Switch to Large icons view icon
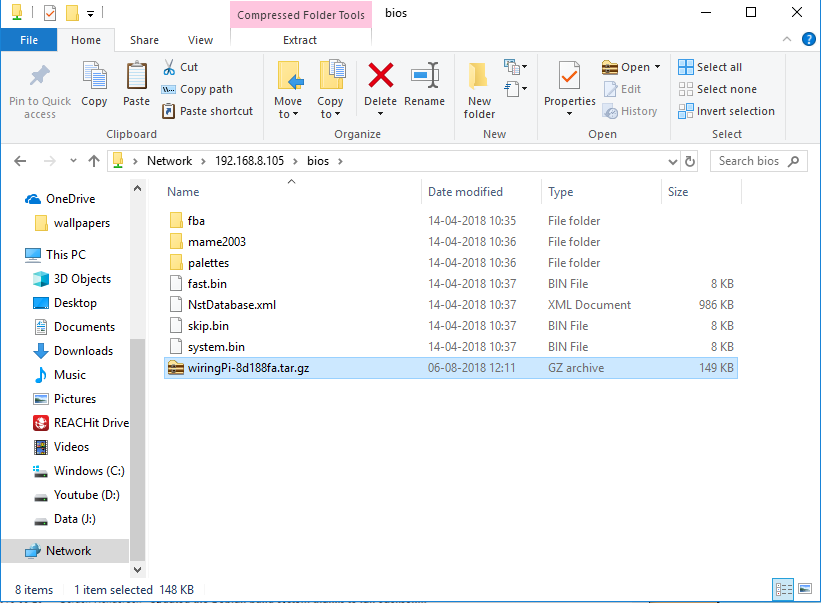The height and width of the screenshot is (603, 821). pyautogui.click(x=805, y=589)
